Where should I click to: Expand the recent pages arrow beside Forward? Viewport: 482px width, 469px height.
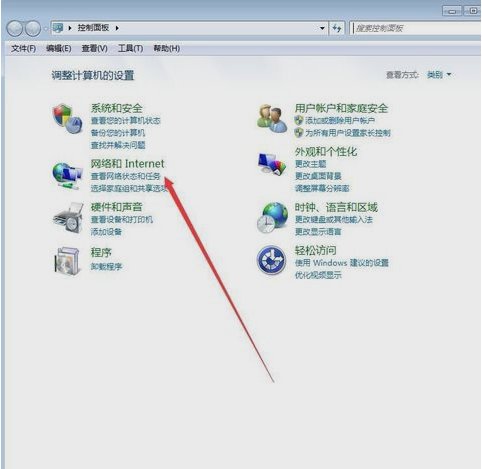[45, 29]
